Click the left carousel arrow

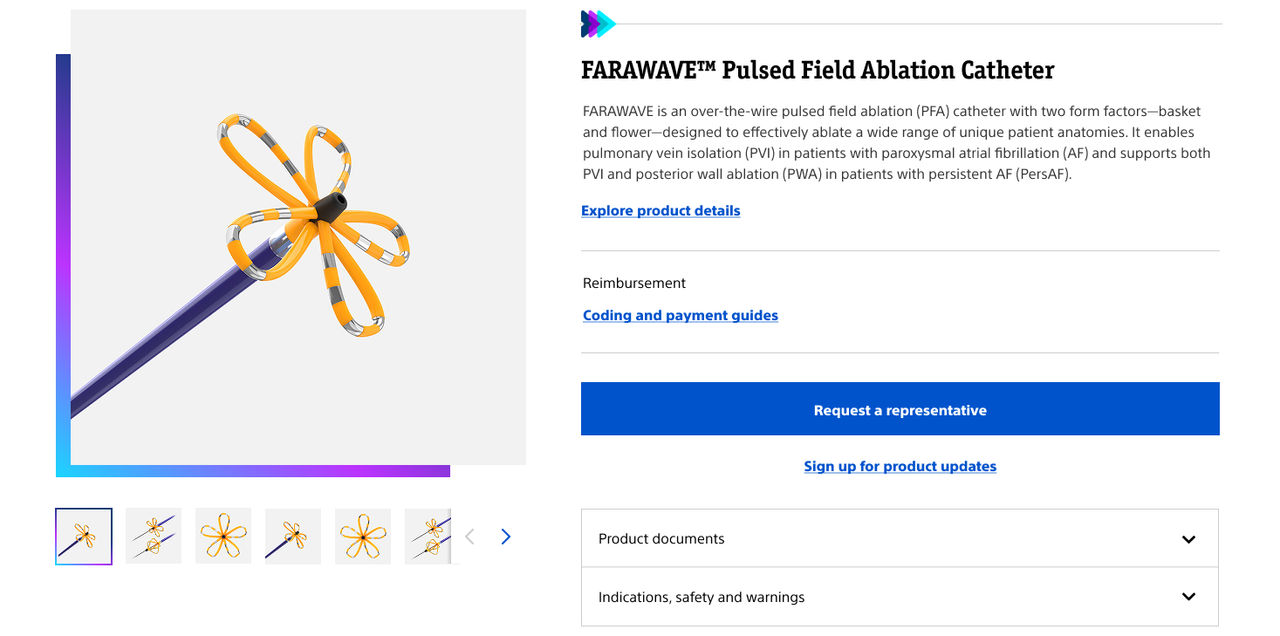470,537
